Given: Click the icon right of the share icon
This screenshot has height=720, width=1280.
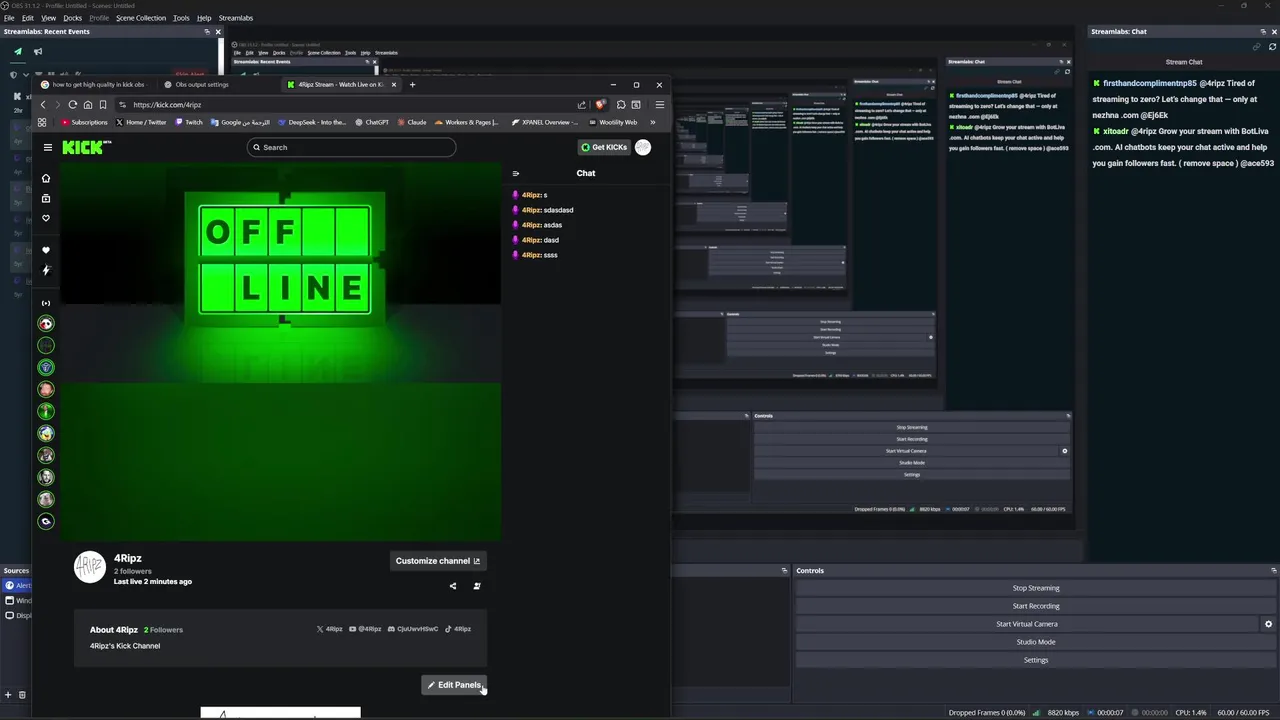Looking at the screenshot, I should point(477,586).
